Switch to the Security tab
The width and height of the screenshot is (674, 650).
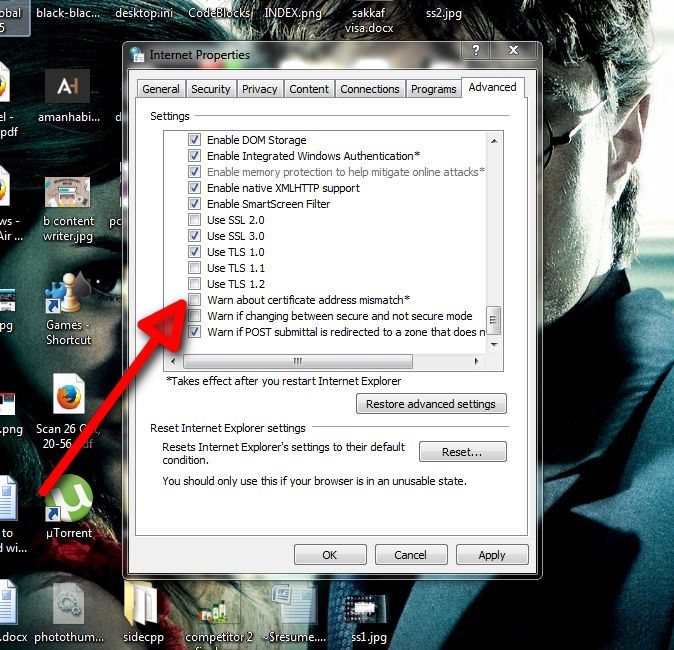click(211, 89)
